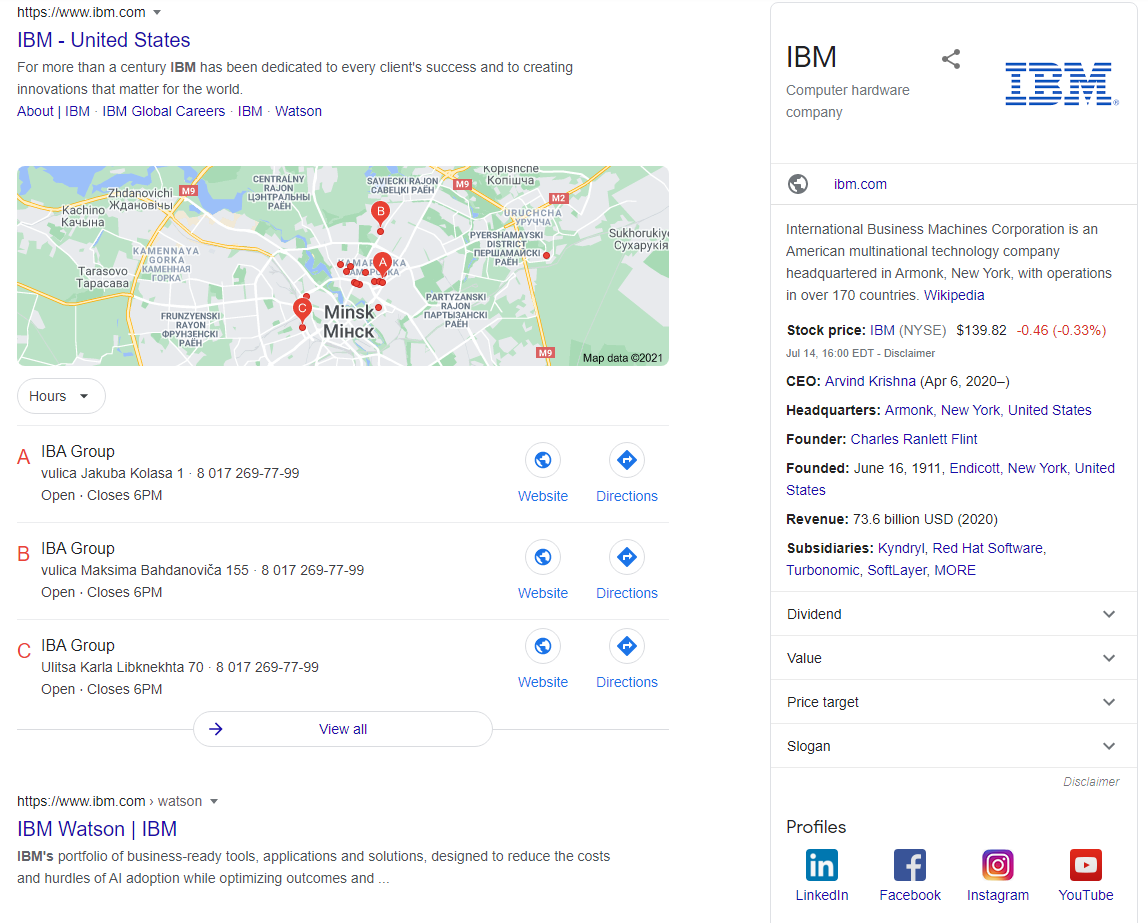The image size is (1148, 923).
Task: Click the YouTube text label under Profiles
Action: coord(1085,895)
